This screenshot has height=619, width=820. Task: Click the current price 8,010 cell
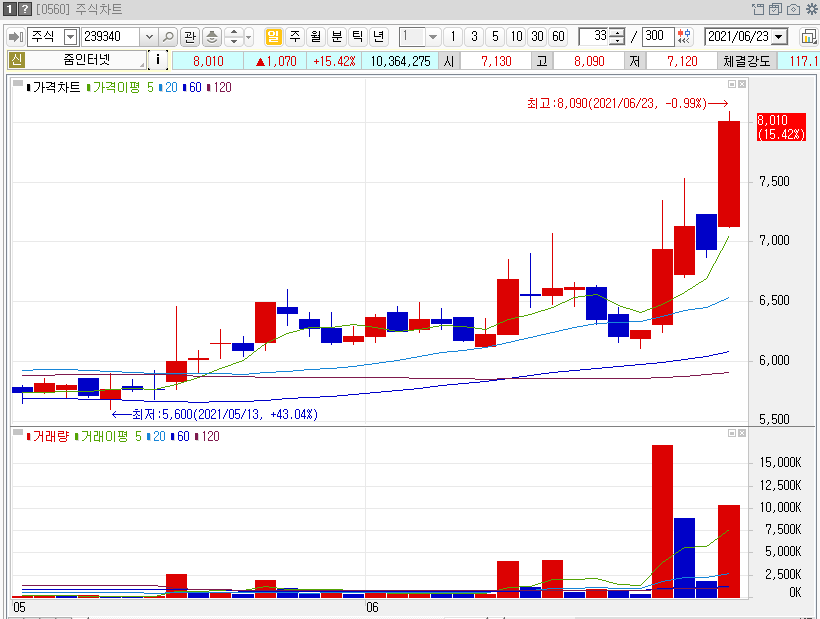click(208, 61)
